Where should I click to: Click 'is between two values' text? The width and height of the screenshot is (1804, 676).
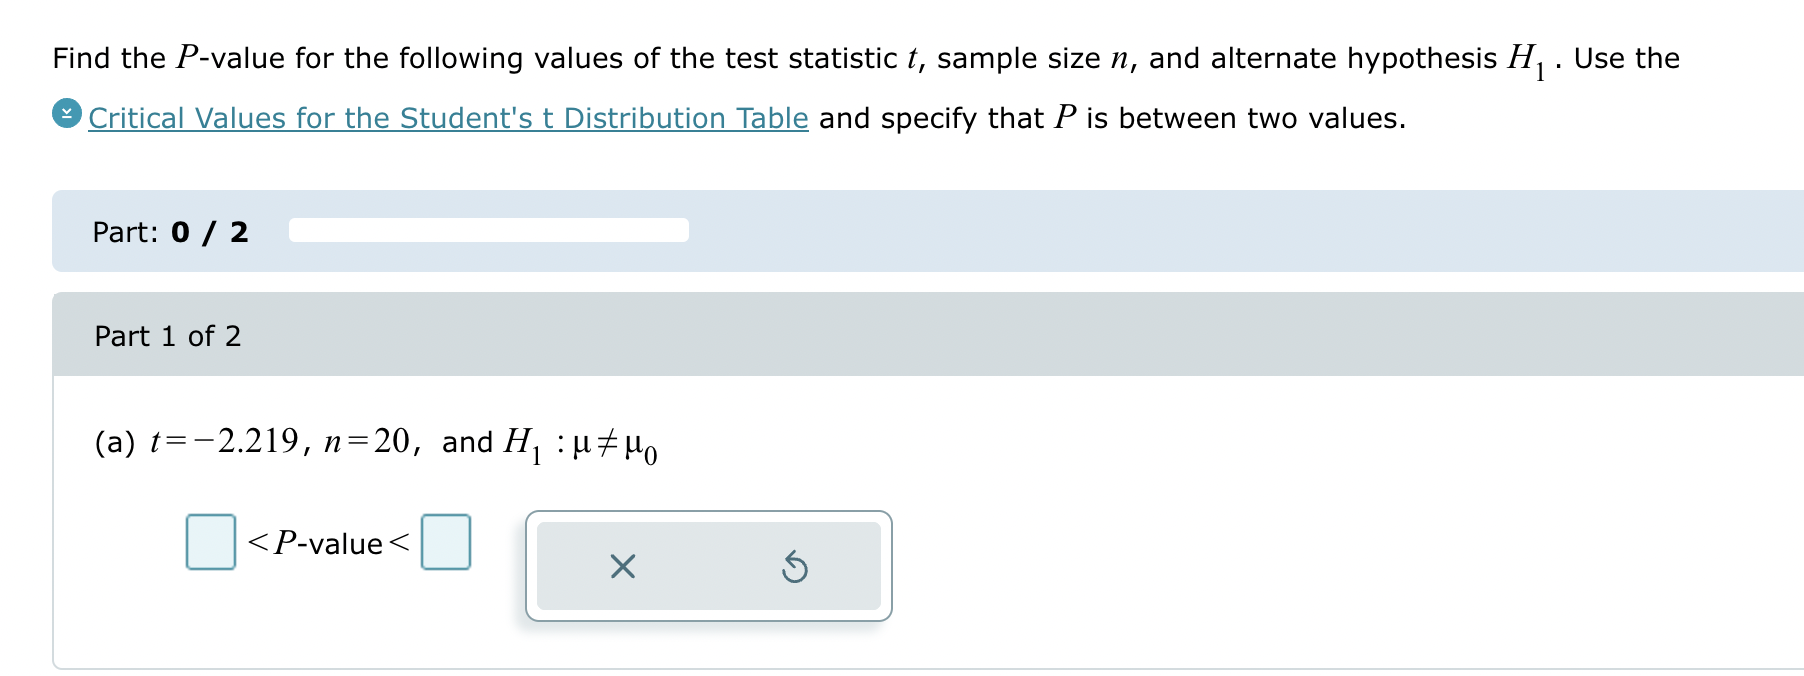coord(1246,118)
